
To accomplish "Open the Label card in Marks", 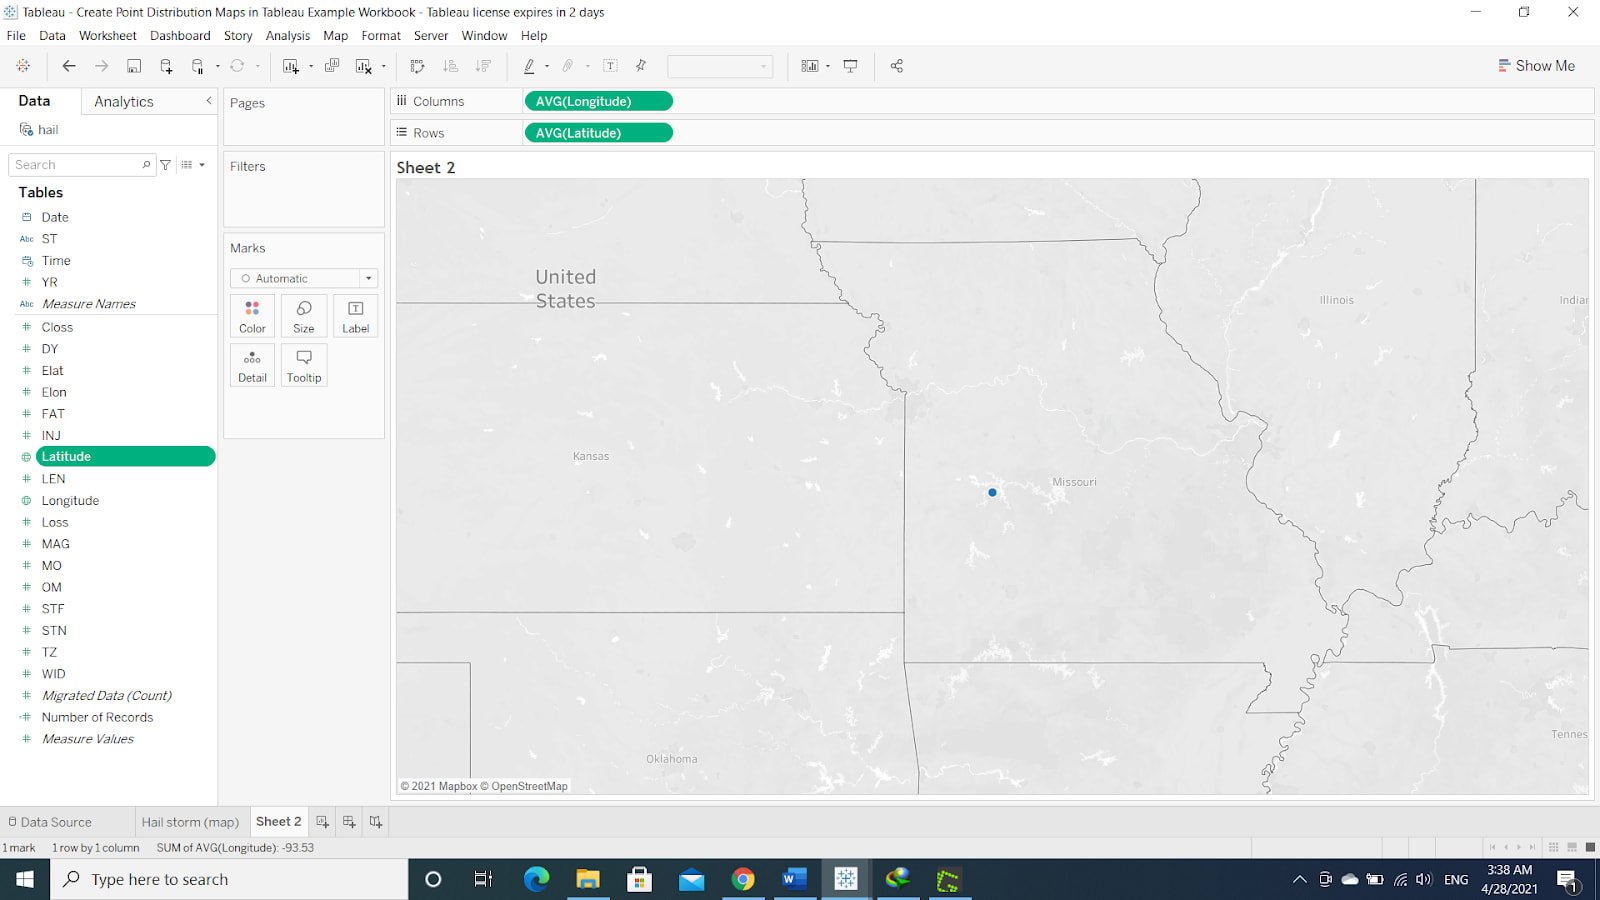I will [355, 317].
